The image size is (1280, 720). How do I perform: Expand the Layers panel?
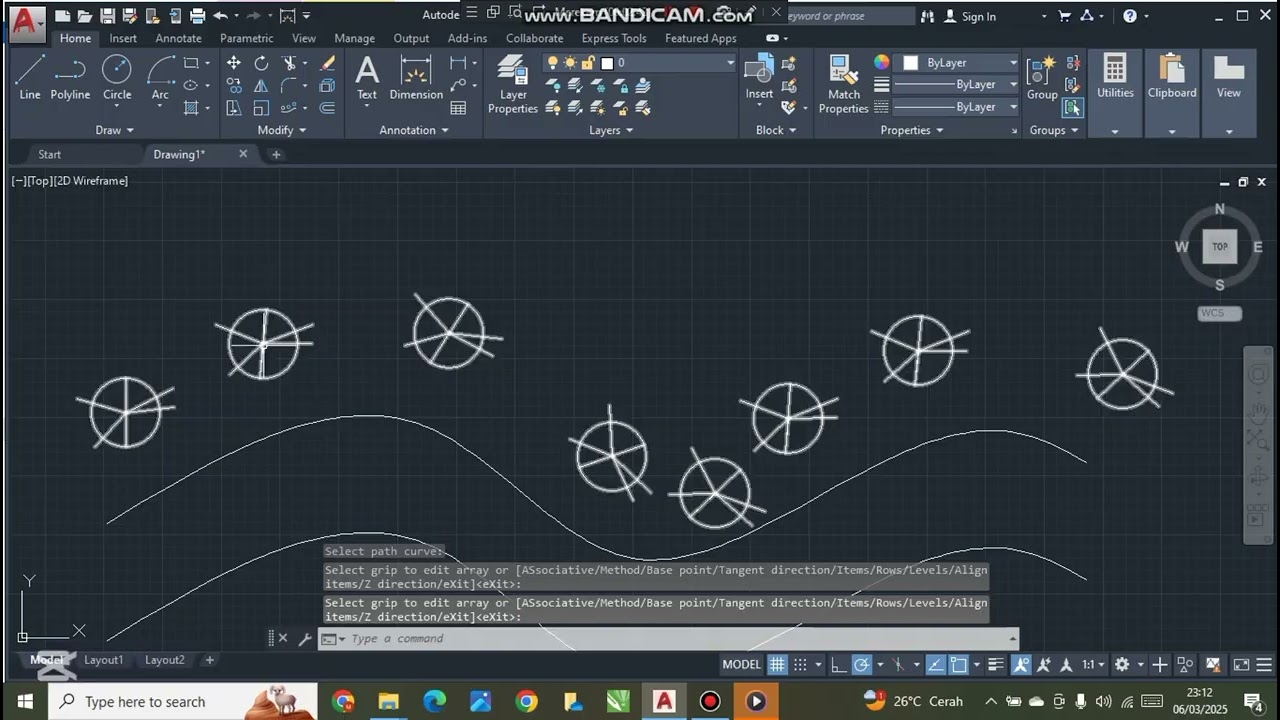[x=611, y=130]
